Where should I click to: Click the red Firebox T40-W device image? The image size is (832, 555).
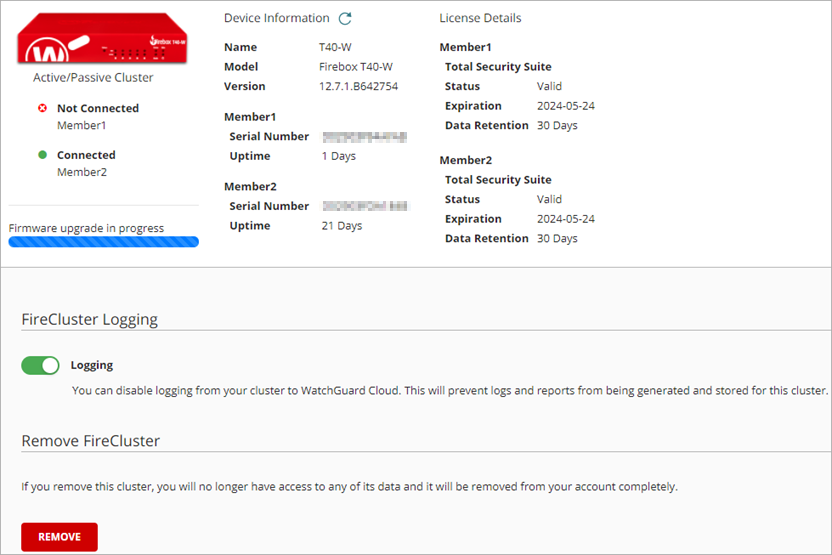[x=102, y=39]
